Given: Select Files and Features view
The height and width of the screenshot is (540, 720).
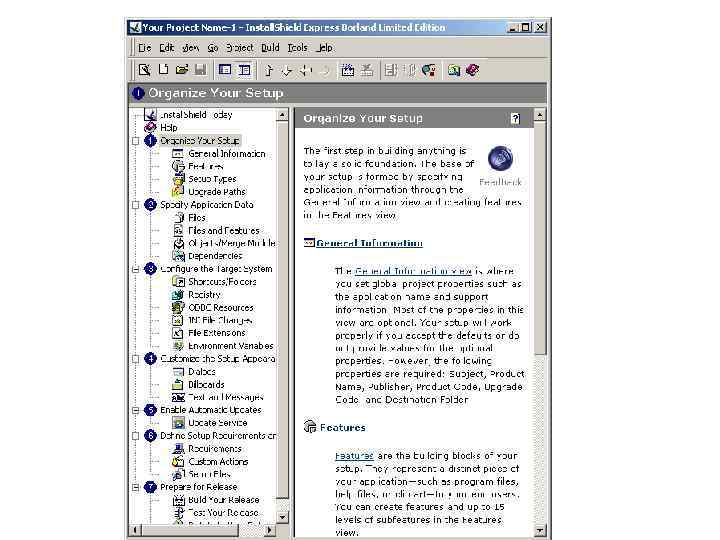Looking at the screenshot, I should [224, 231].
